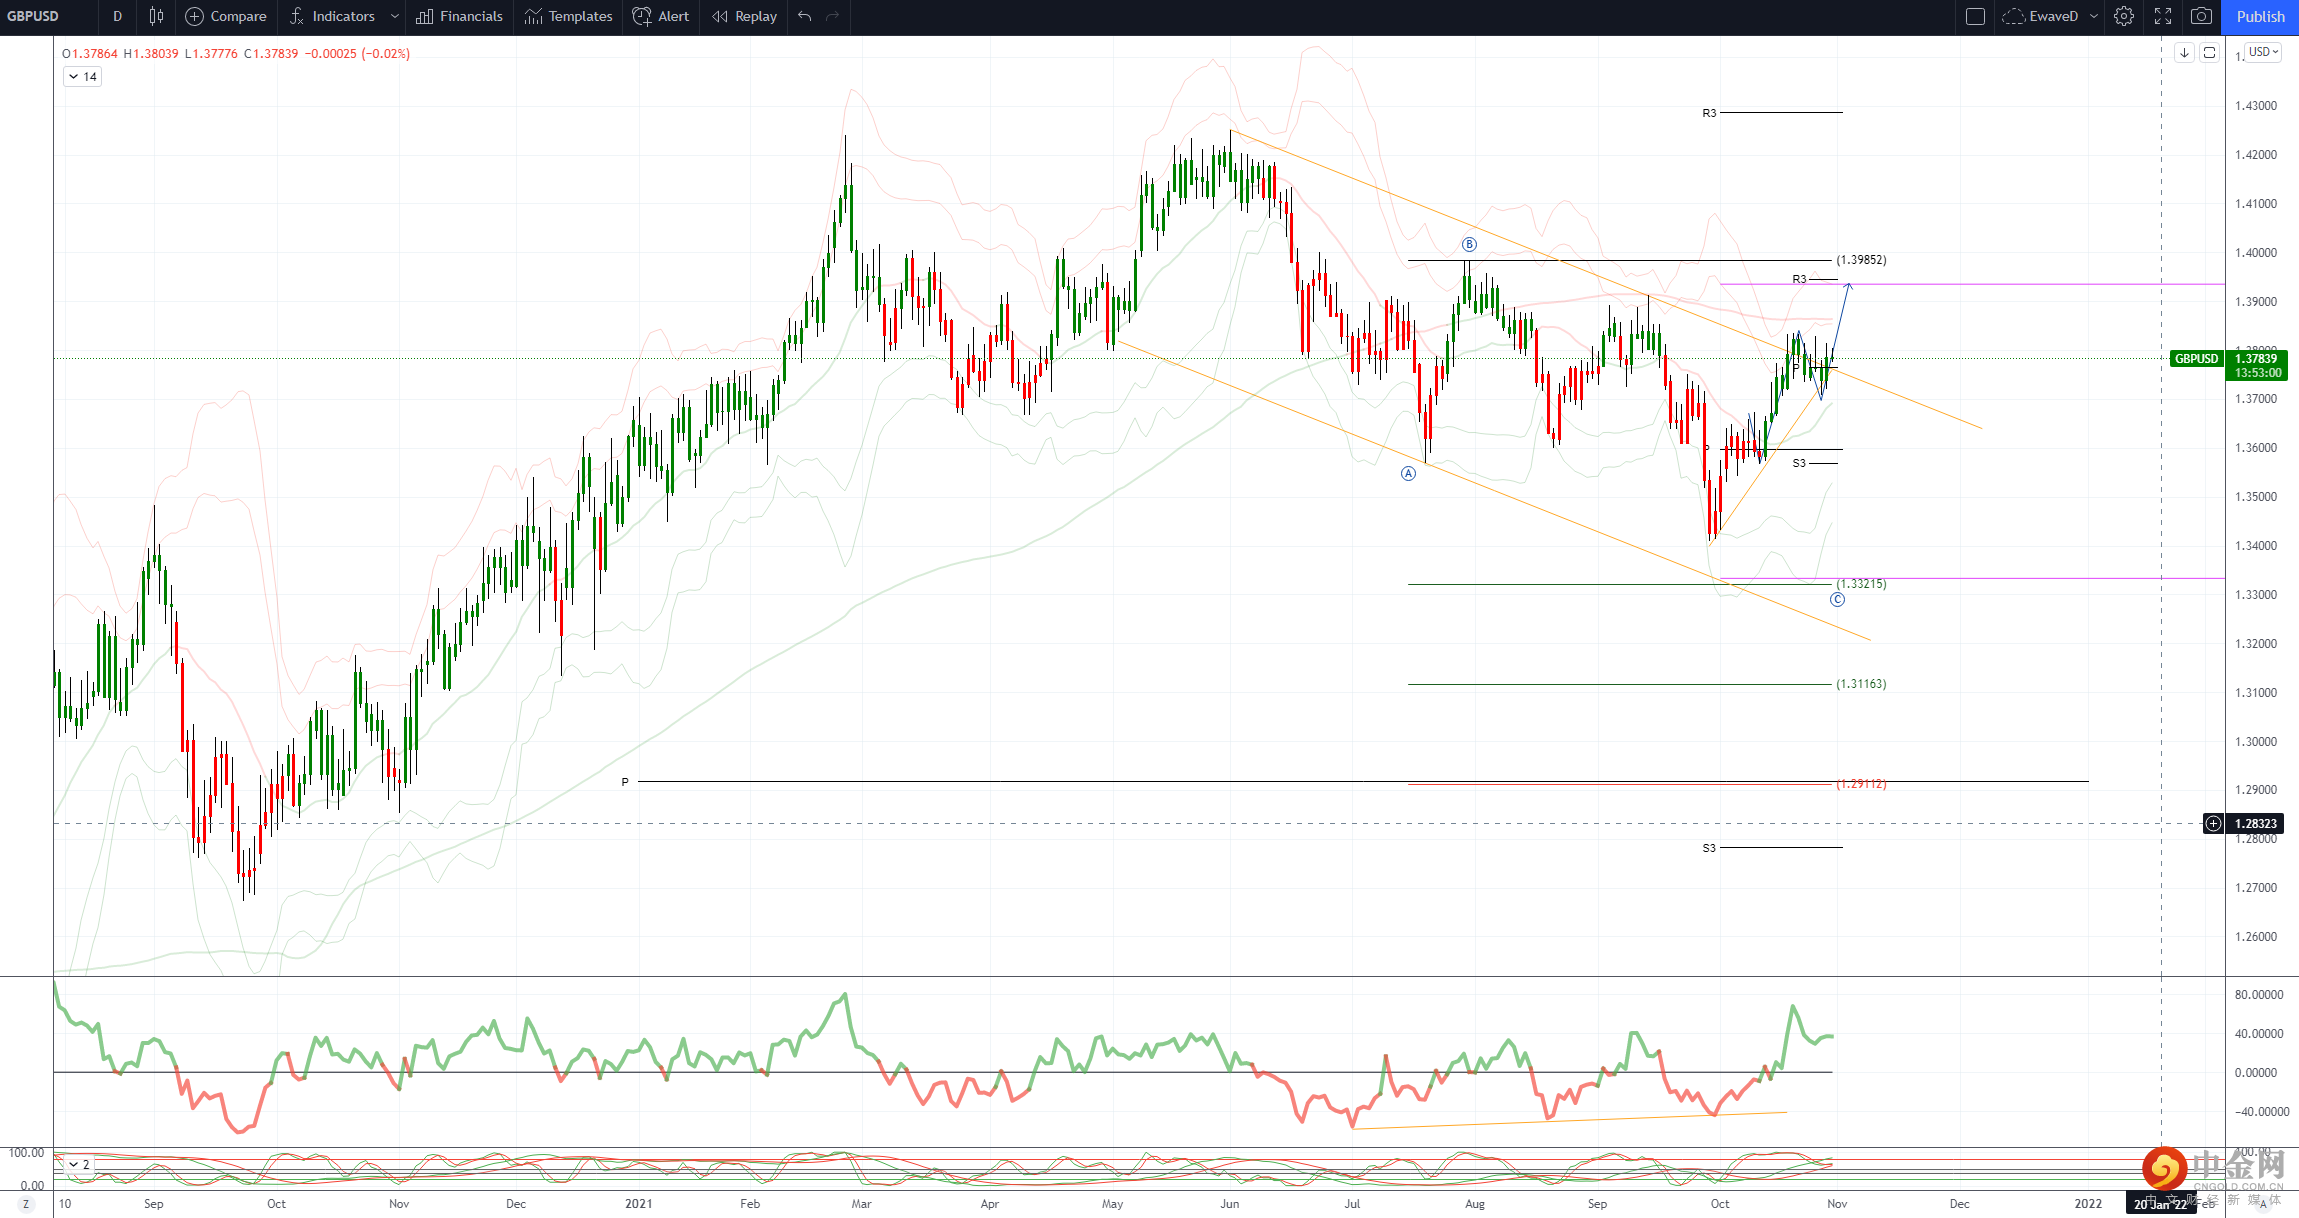Image resolution: width=2299 pixels, height=1218 pixels.
Task: Expand the EwaveD layout dropdown
Action: point(2093,16)
